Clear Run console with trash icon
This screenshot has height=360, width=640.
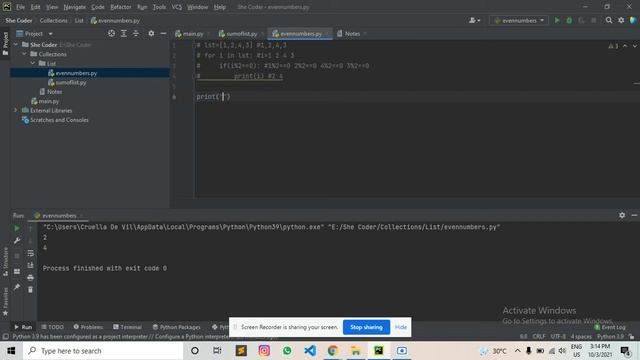tap(31, 289)
